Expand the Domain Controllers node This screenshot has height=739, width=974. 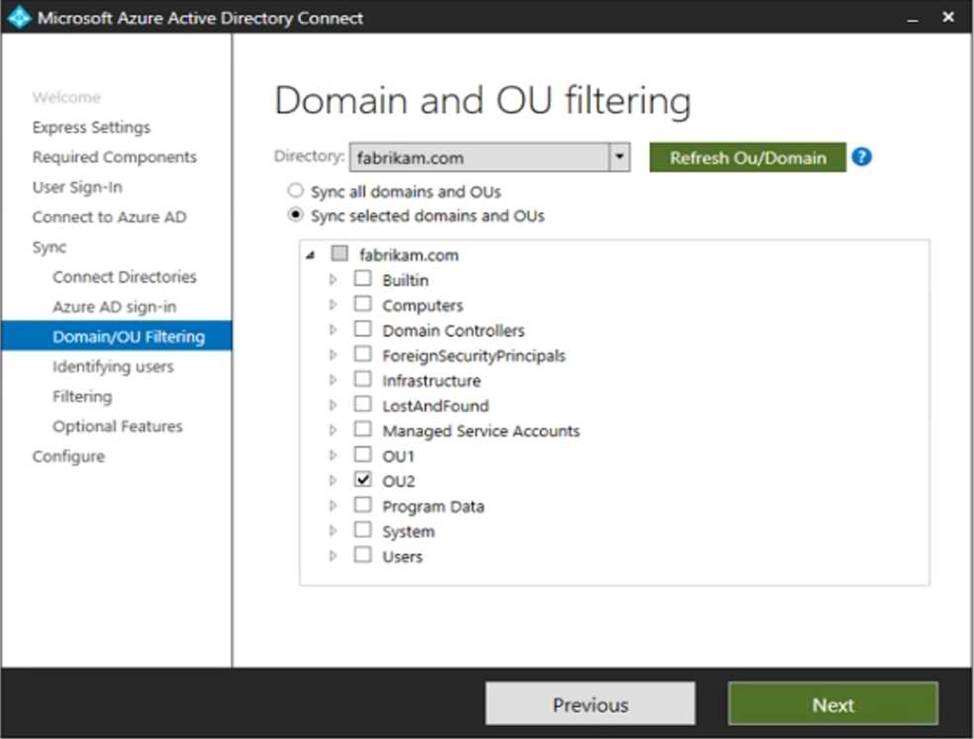tap(333, 330)
